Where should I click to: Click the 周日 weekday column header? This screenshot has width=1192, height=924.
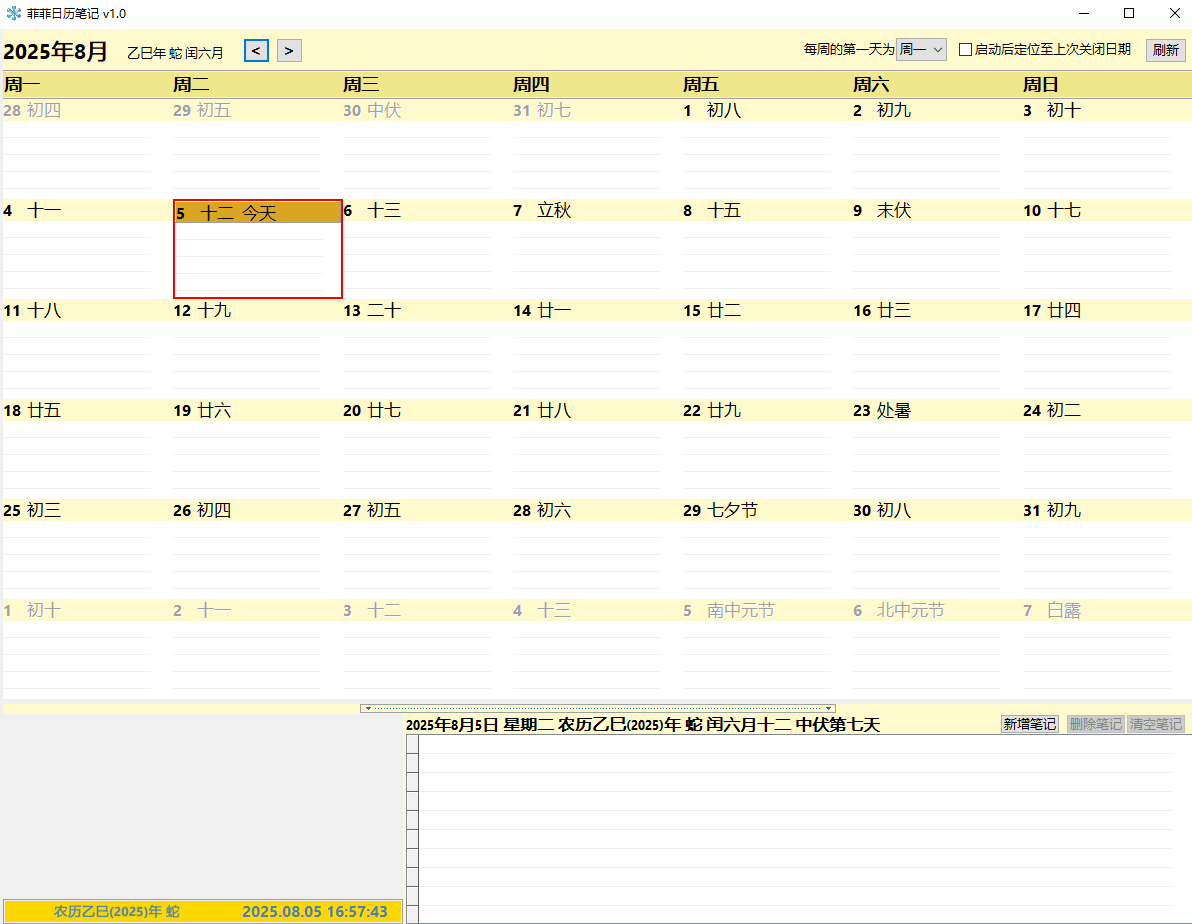[1040, 85]
